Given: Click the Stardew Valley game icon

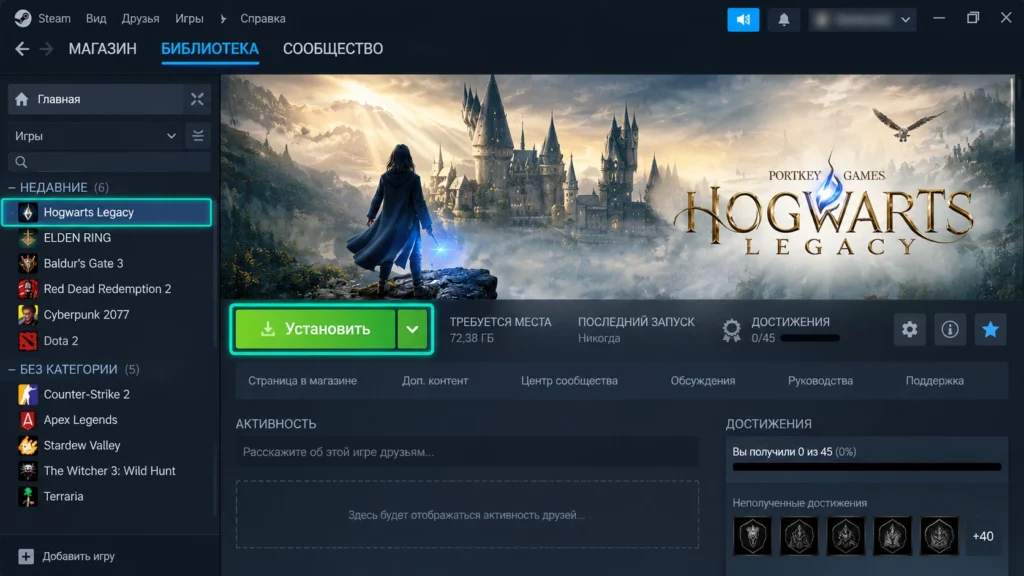Looking at the screenshot, I should [x=27, y=445].
